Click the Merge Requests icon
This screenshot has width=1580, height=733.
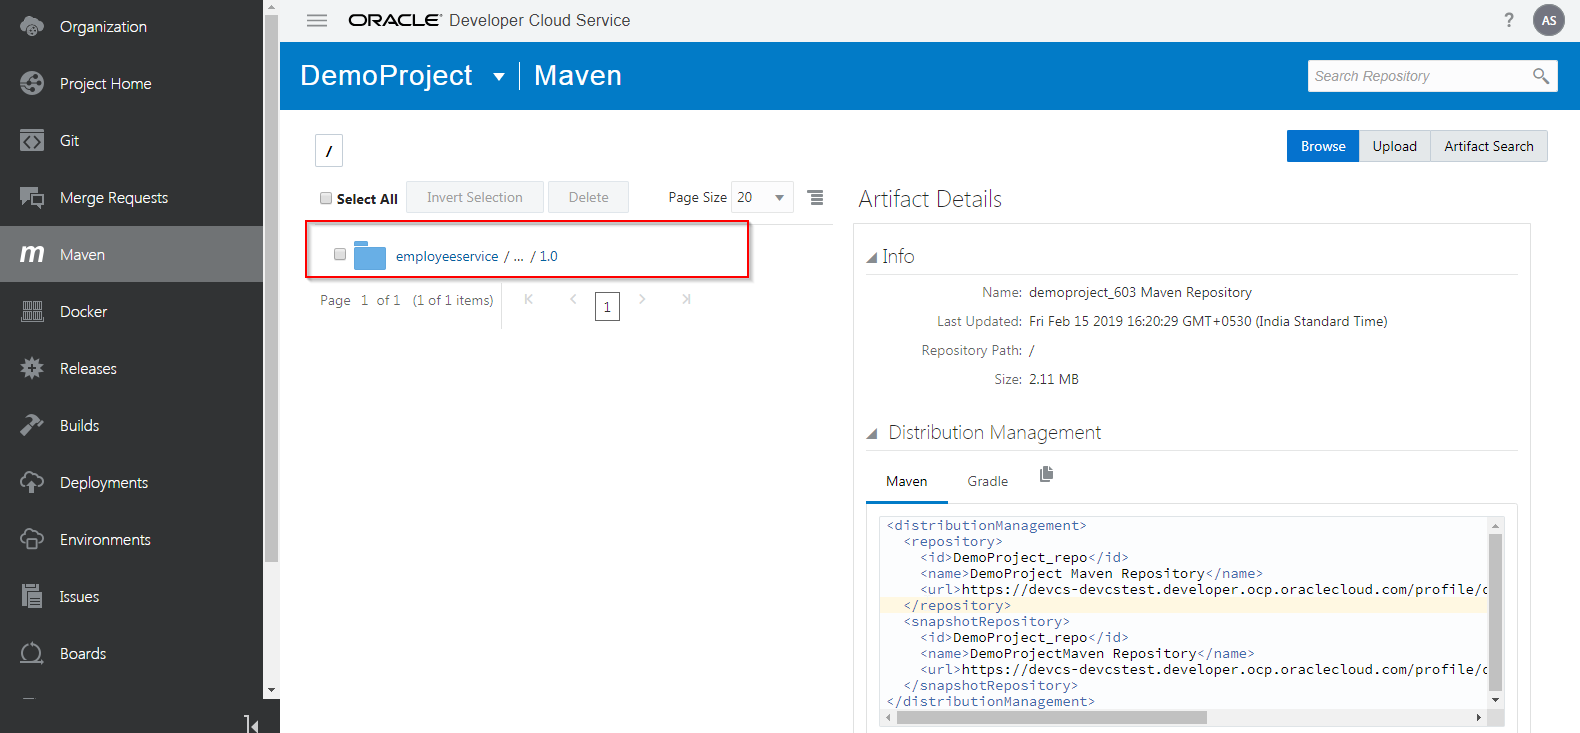32,198
